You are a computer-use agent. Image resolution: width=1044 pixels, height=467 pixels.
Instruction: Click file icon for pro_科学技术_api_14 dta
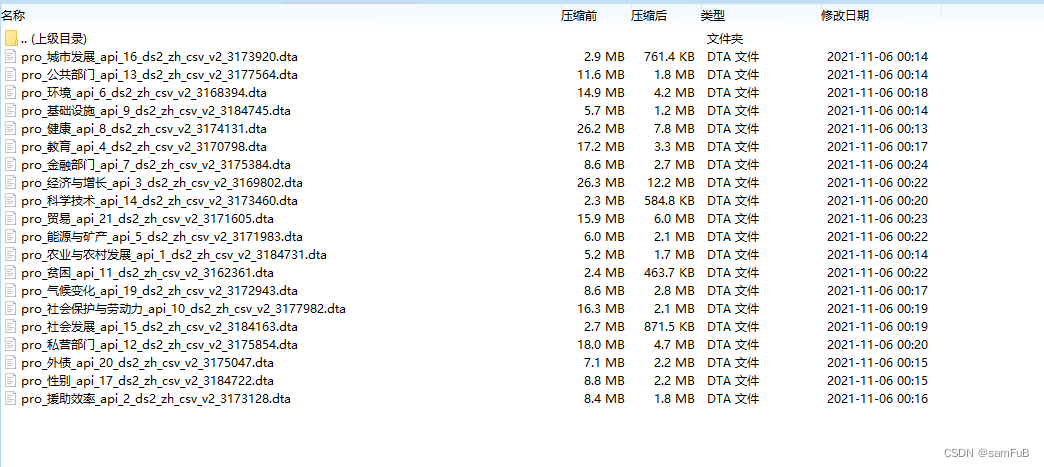coord(10,201)
